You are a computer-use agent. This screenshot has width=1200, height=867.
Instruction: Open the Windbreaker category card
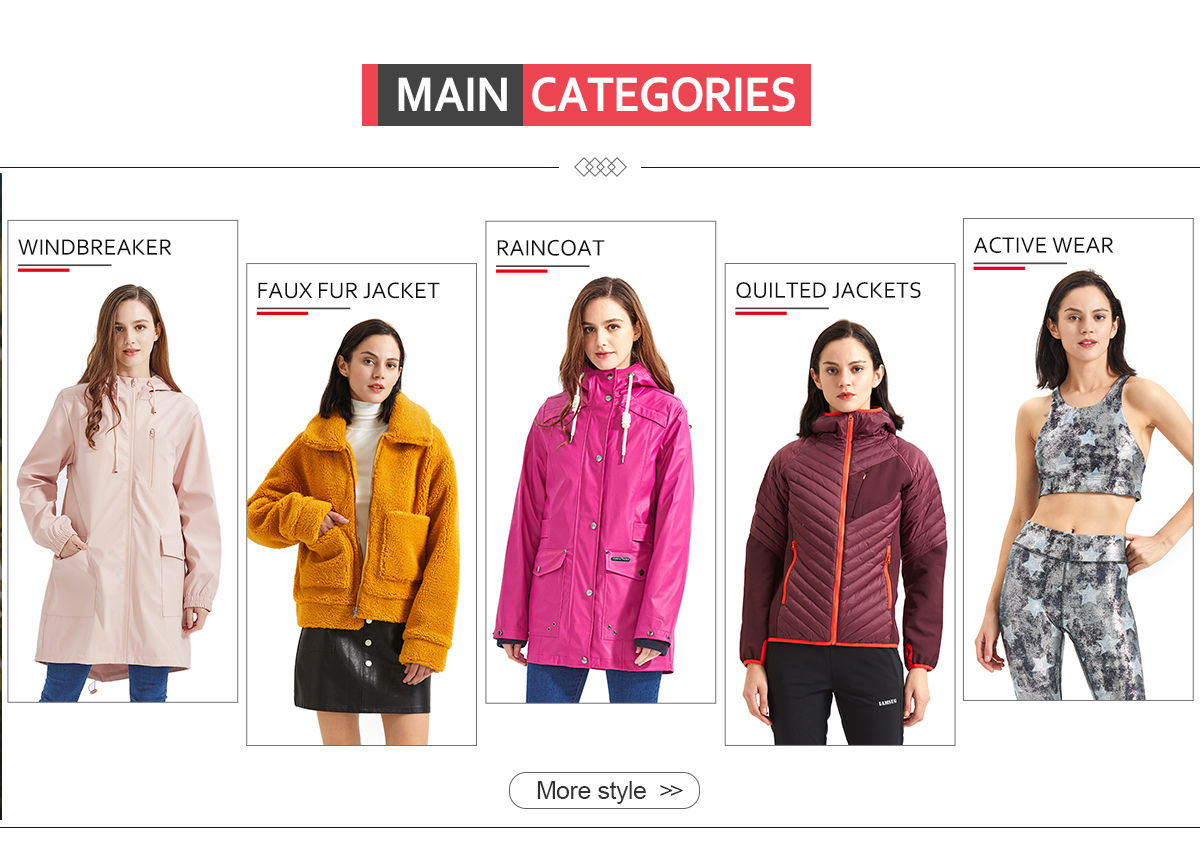(x=123, y=461)
